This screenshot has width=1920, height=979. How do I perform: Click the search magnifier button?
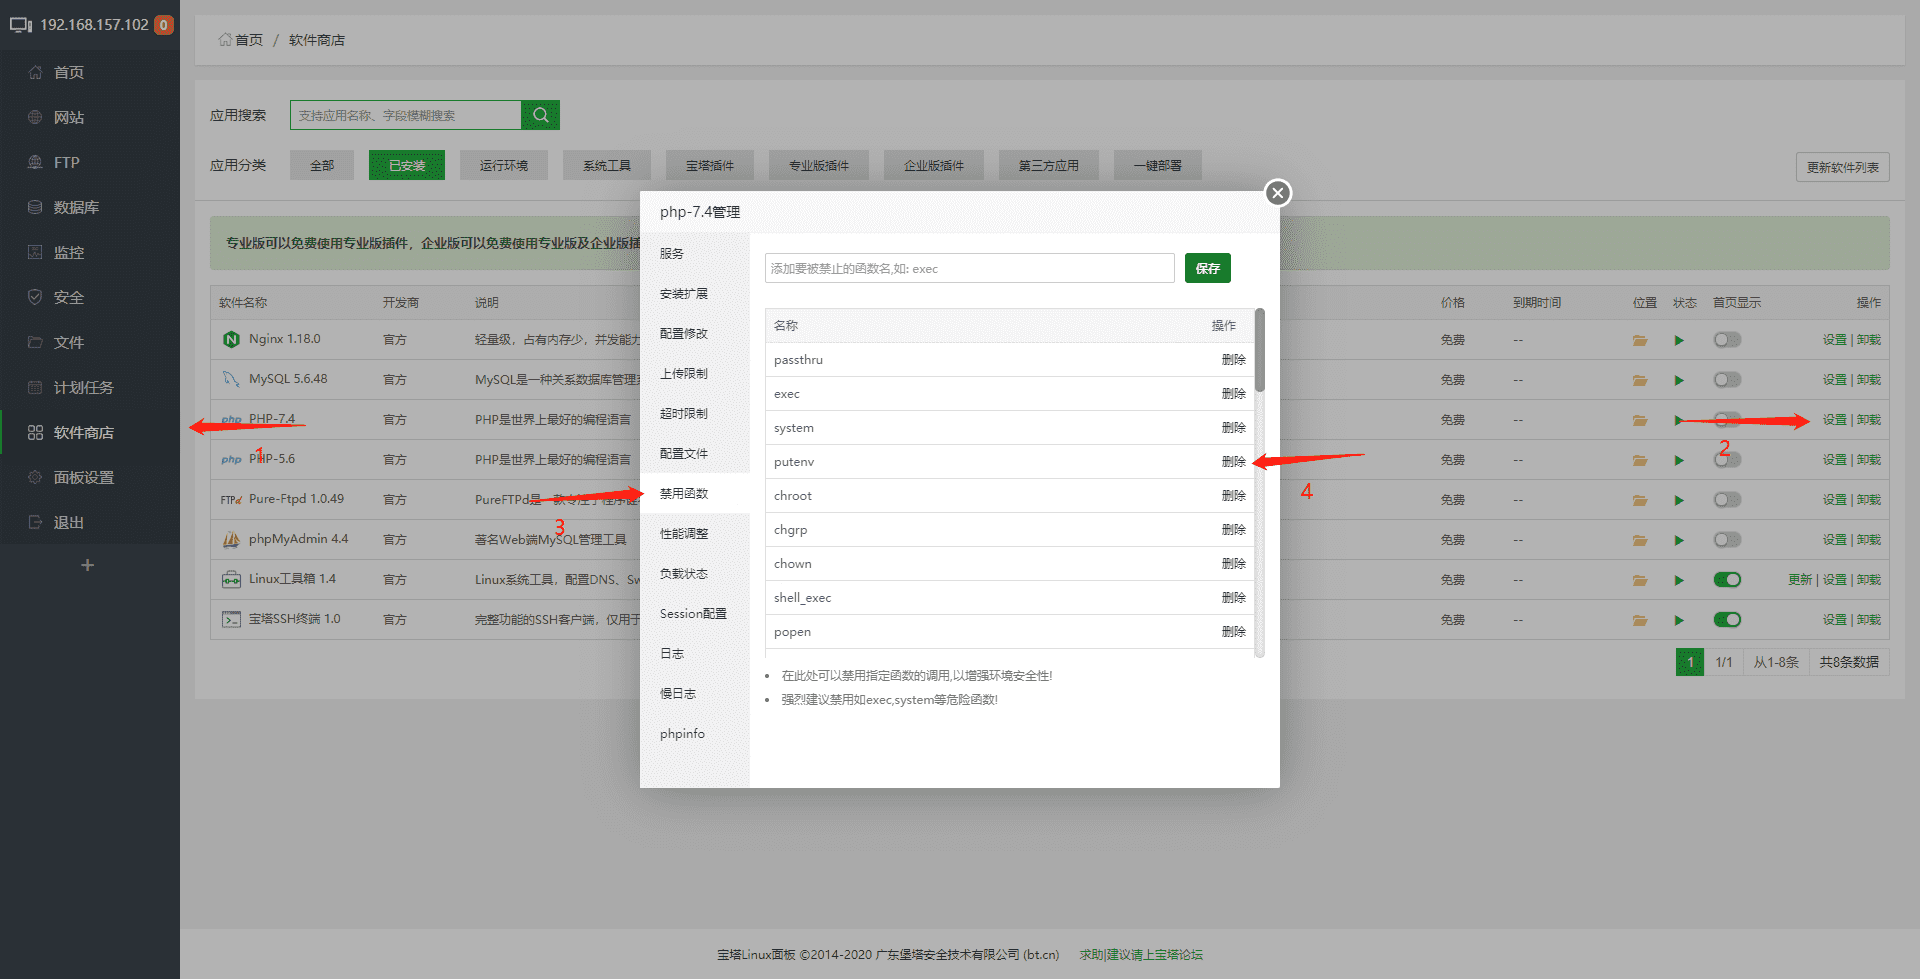(540, 115)
